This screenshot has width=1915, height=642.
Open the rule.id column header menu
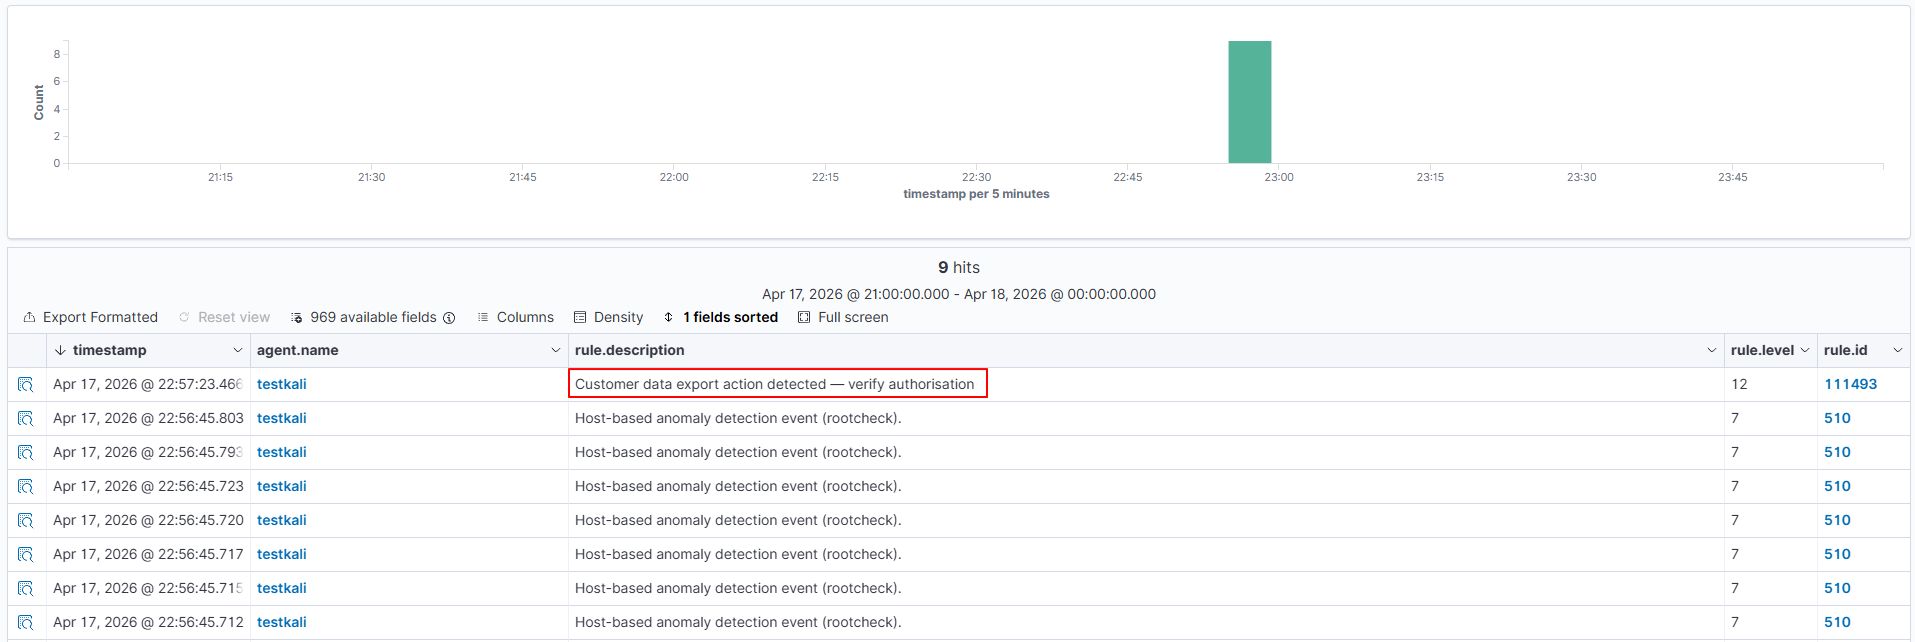[1897, 350]
